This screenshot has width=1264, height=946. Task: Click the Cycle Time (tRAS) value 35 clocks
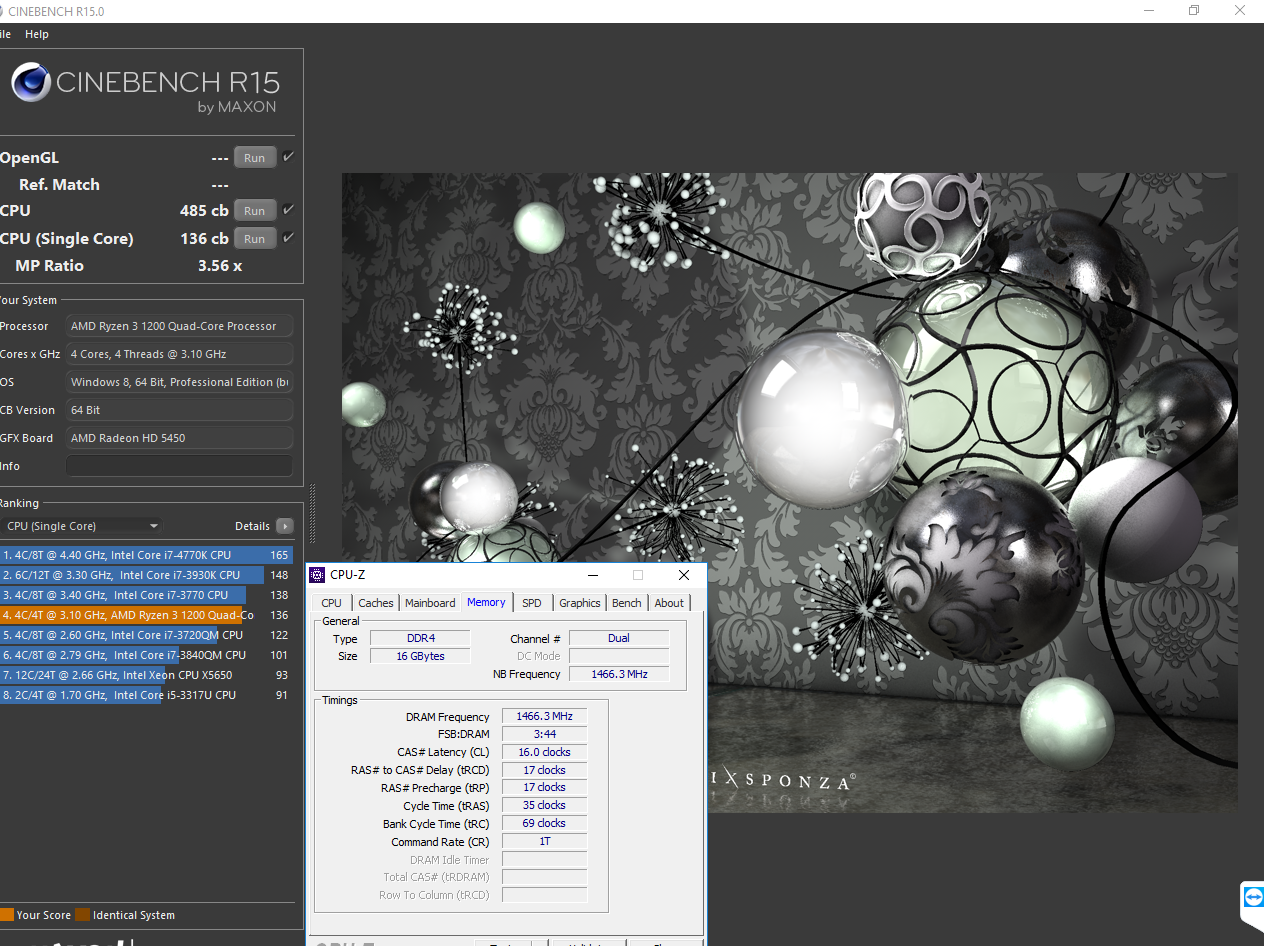tap(544, 806)
